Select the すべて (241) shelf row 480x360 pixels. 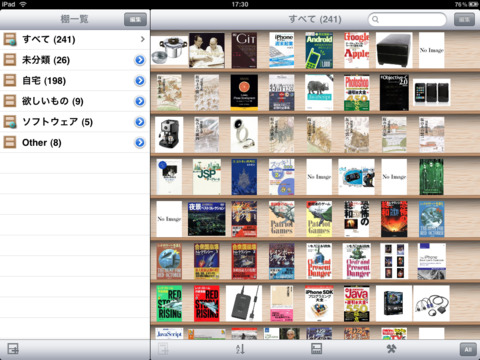[75, 39]
